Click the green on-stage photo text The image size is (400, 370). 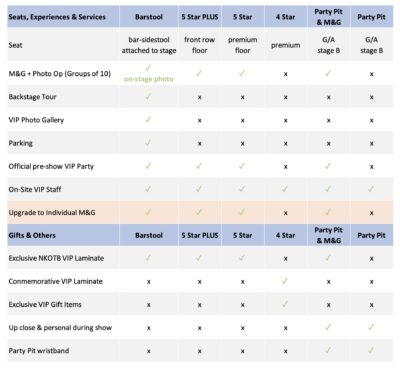(x=149, y=79)
